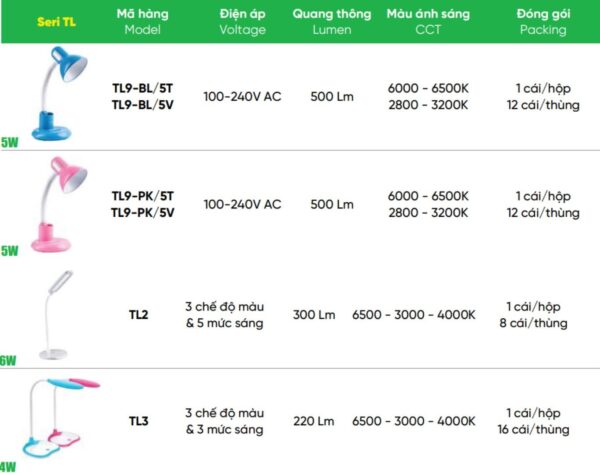This screenshot has width=600, height=473.
Task: Click the 300 Lm lumen value
Action: [x=314, y=315]
